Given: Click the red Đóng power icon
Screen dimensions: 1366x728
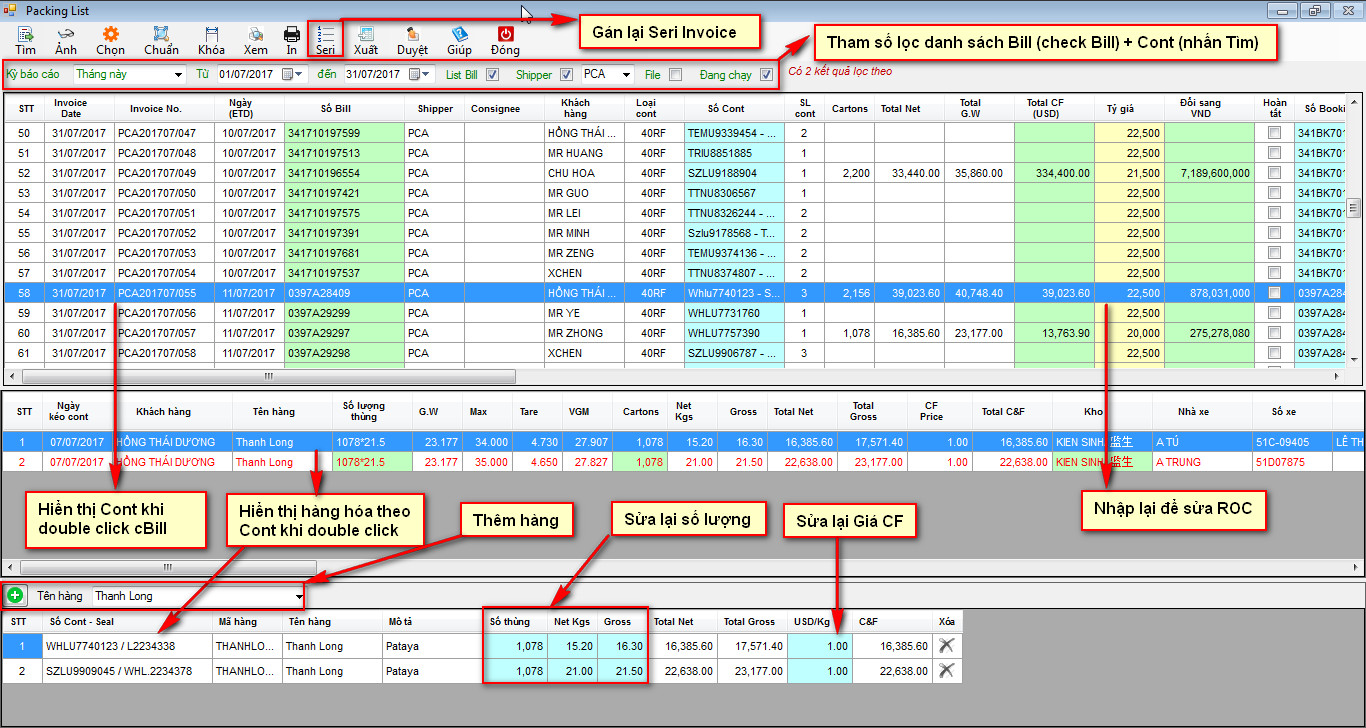Looking at the screenshot, I should coord(505,40).
